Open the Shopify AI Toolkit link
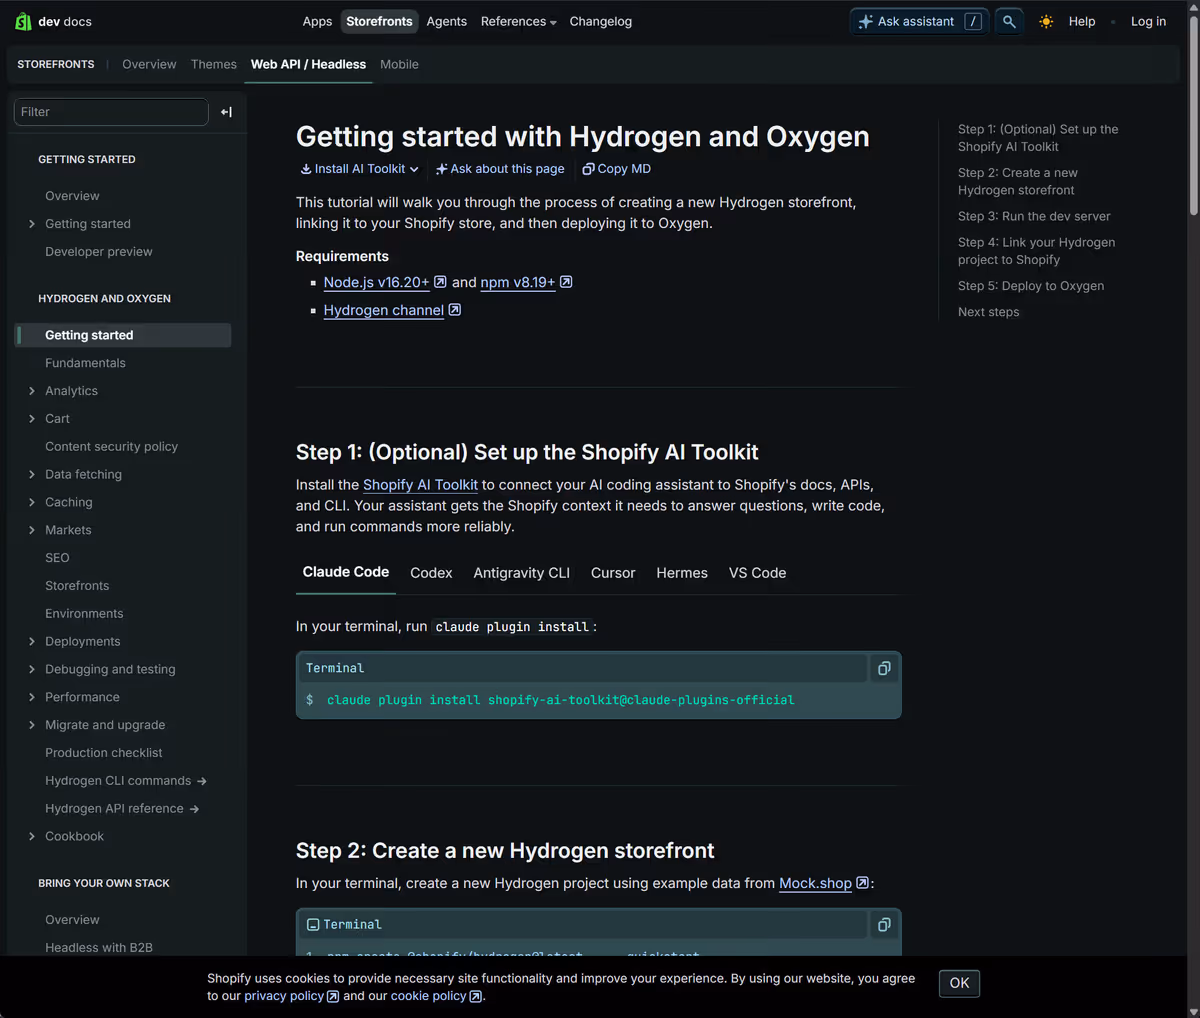 coord(420,485)
